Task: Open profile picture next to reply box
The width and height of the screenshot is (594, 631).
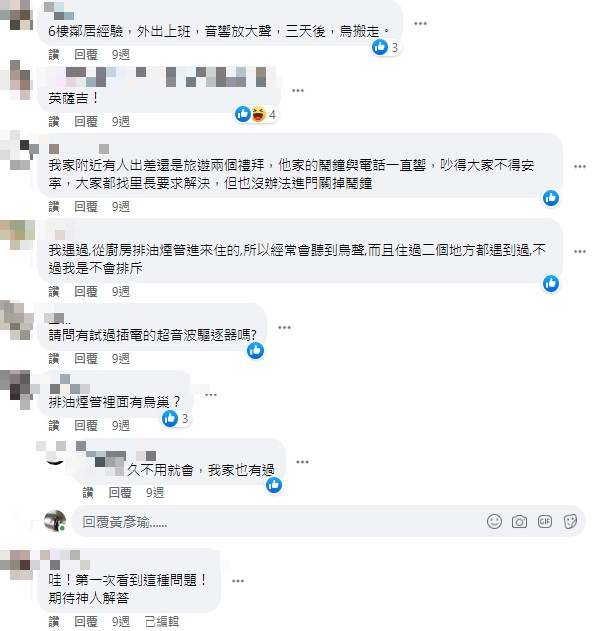Action: click(x=55, y=521)
